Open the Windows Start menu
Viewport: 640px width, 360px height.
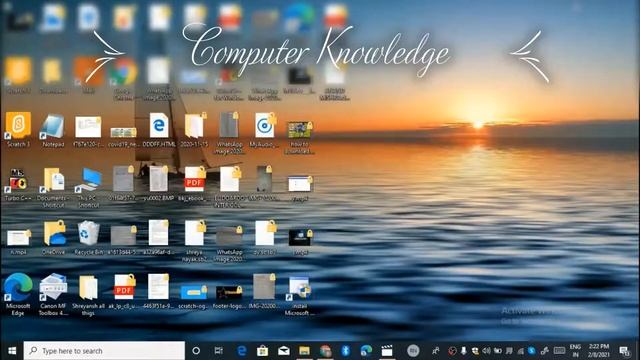point(12,351)
